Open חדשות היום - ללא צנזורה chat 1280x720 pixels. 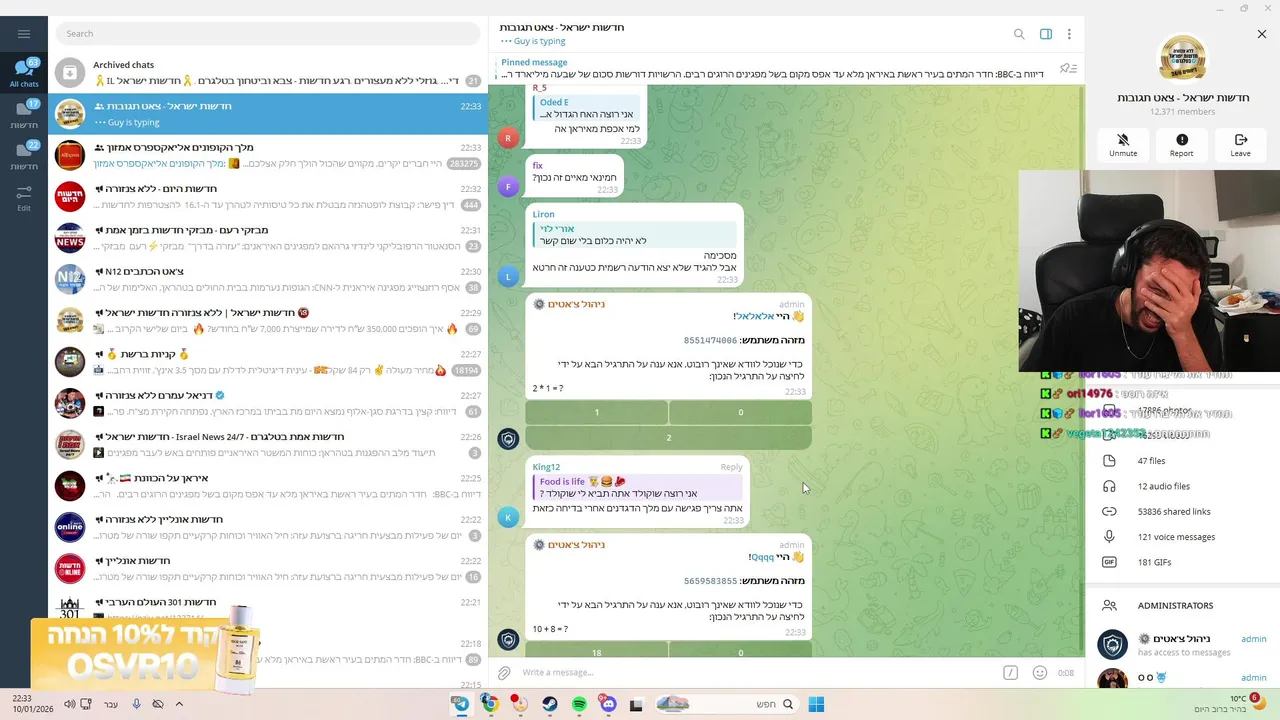(268, 196)
